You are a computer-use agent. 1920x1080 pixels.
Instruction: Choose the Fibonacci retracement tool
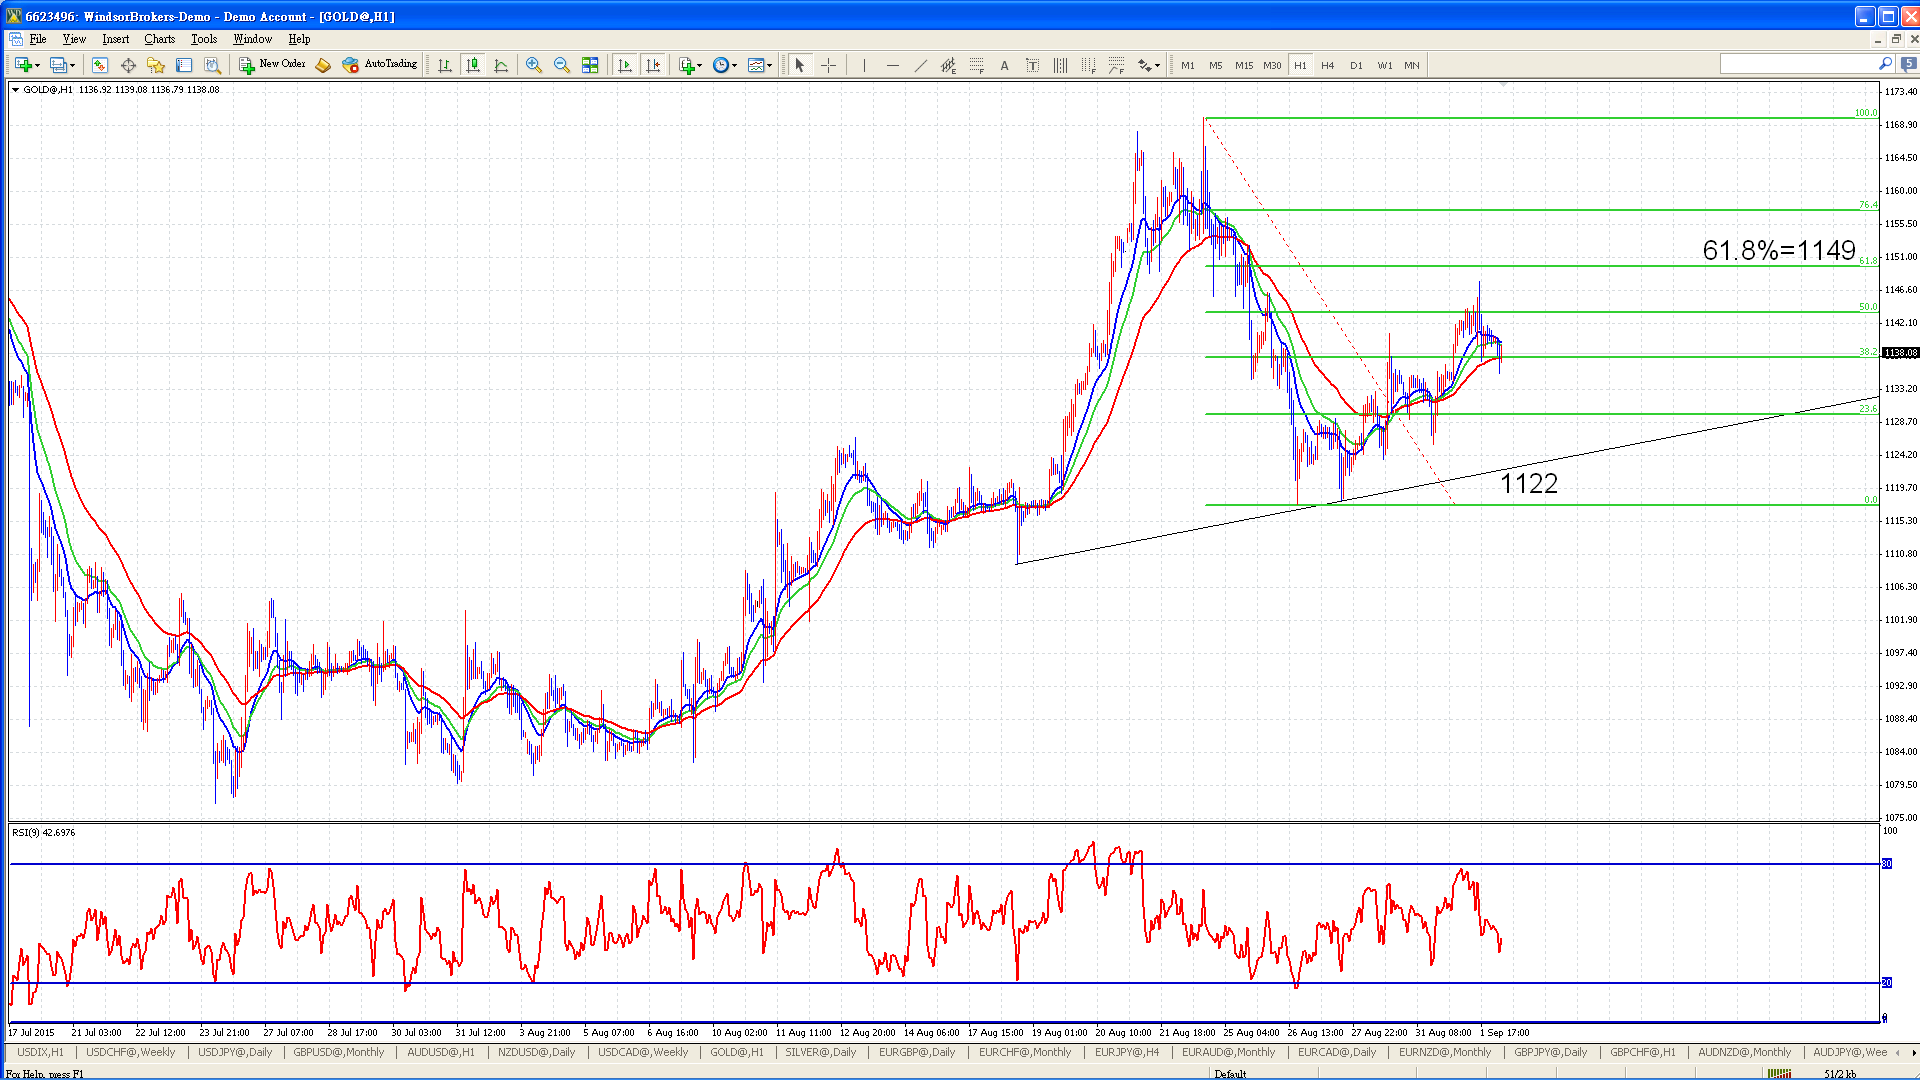click(976, 65)
